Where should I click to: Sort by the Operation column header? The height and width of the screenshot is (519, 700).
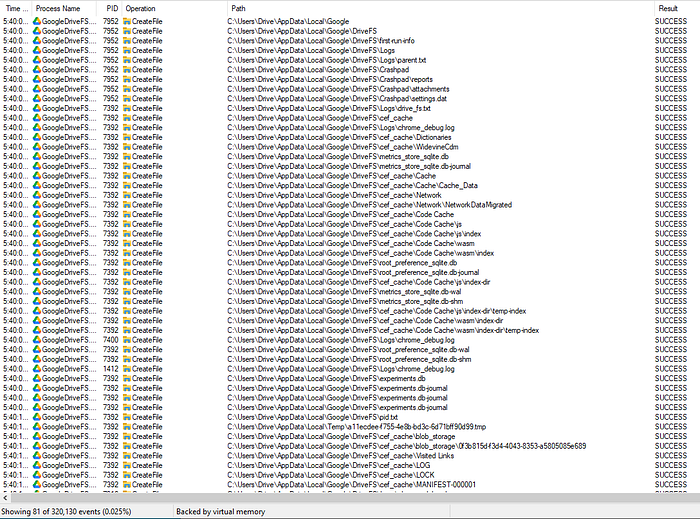pyautogui.click(x=175, y=8)
